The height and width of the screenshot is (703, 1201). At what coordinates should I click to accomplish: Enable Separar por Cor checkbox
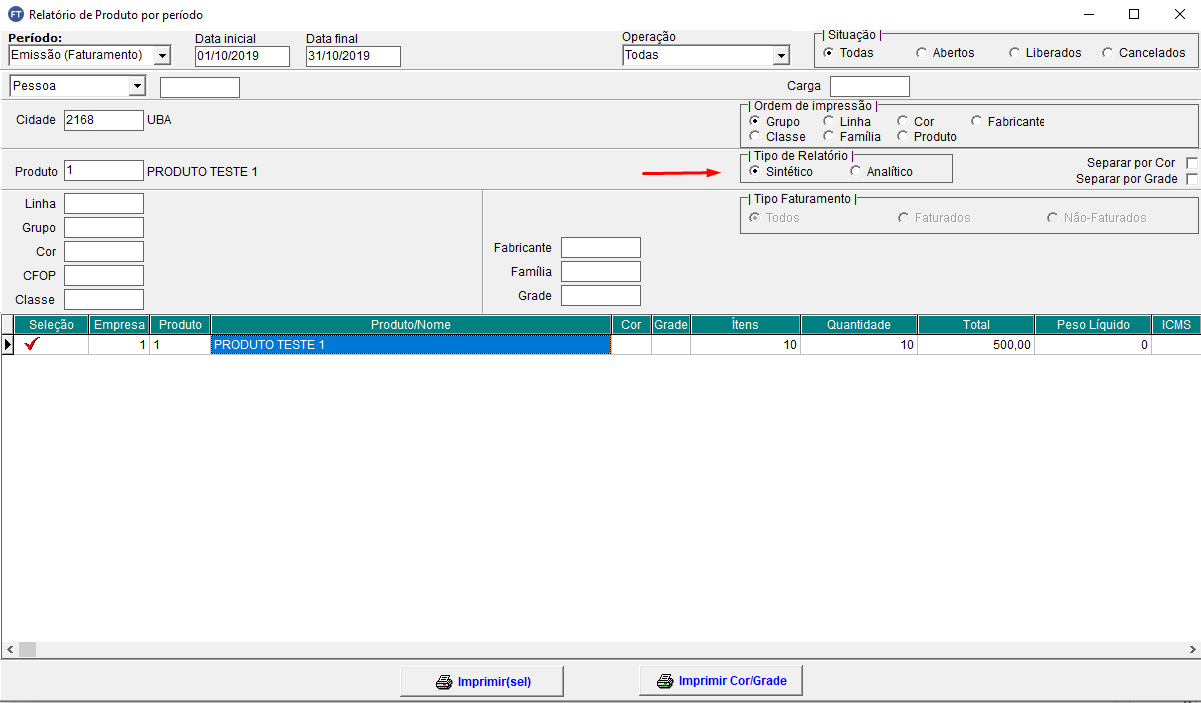tap(1191, 163)
